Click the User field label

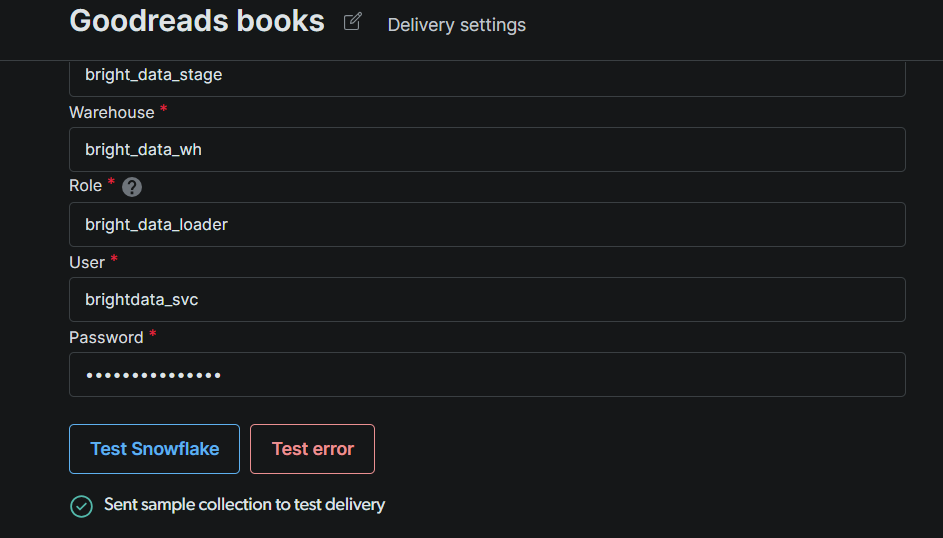click(x=87, y=263)
